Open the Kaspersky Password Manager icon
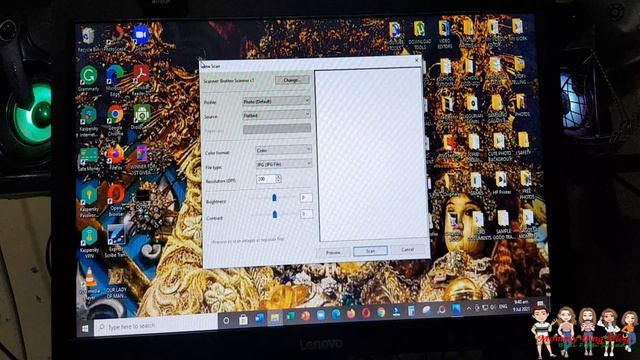Image resolution: width=640 pixels, height=360 pixels. pos(89,201)
